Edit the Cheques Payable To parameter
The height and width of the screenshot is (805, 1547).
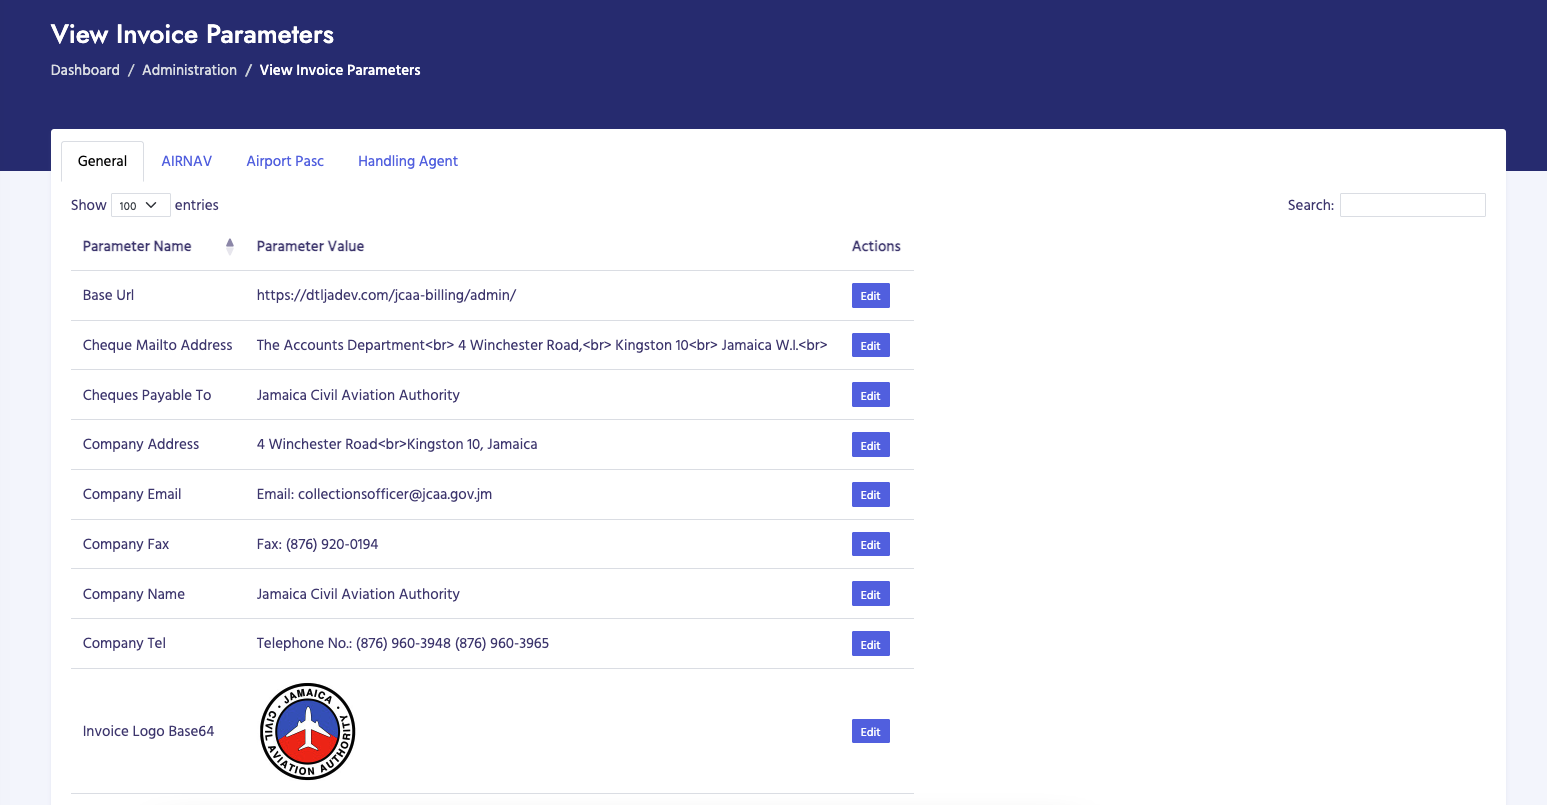click(870, 395)
